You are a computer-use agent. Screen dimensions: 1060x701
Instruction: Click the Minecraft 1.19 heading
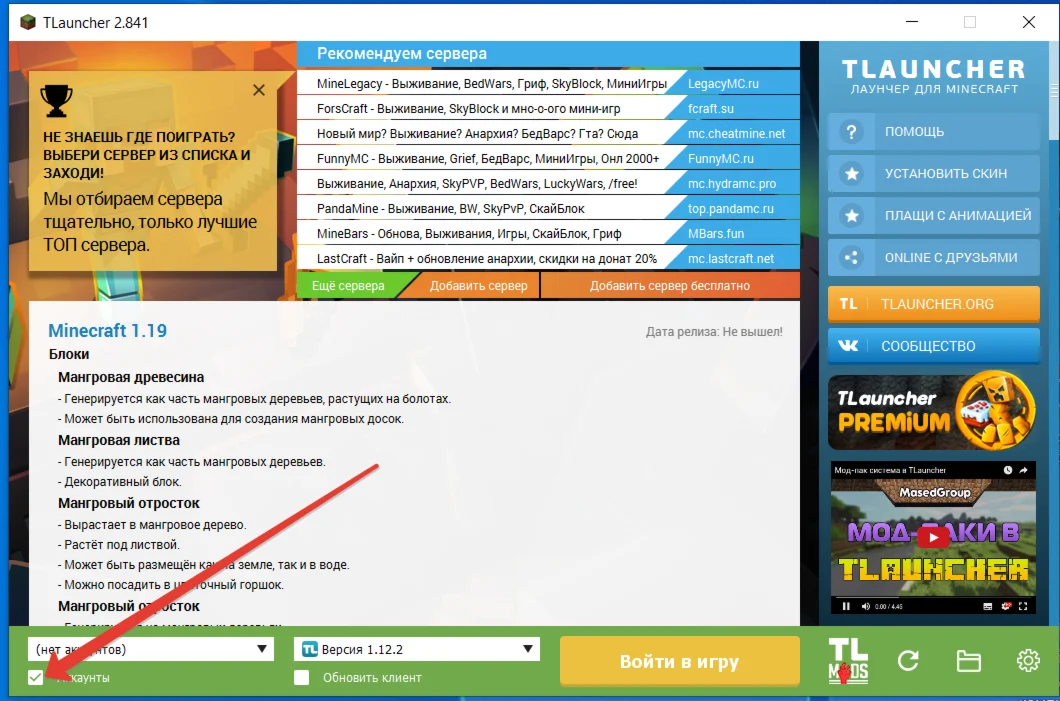click(x=107, y=331)
